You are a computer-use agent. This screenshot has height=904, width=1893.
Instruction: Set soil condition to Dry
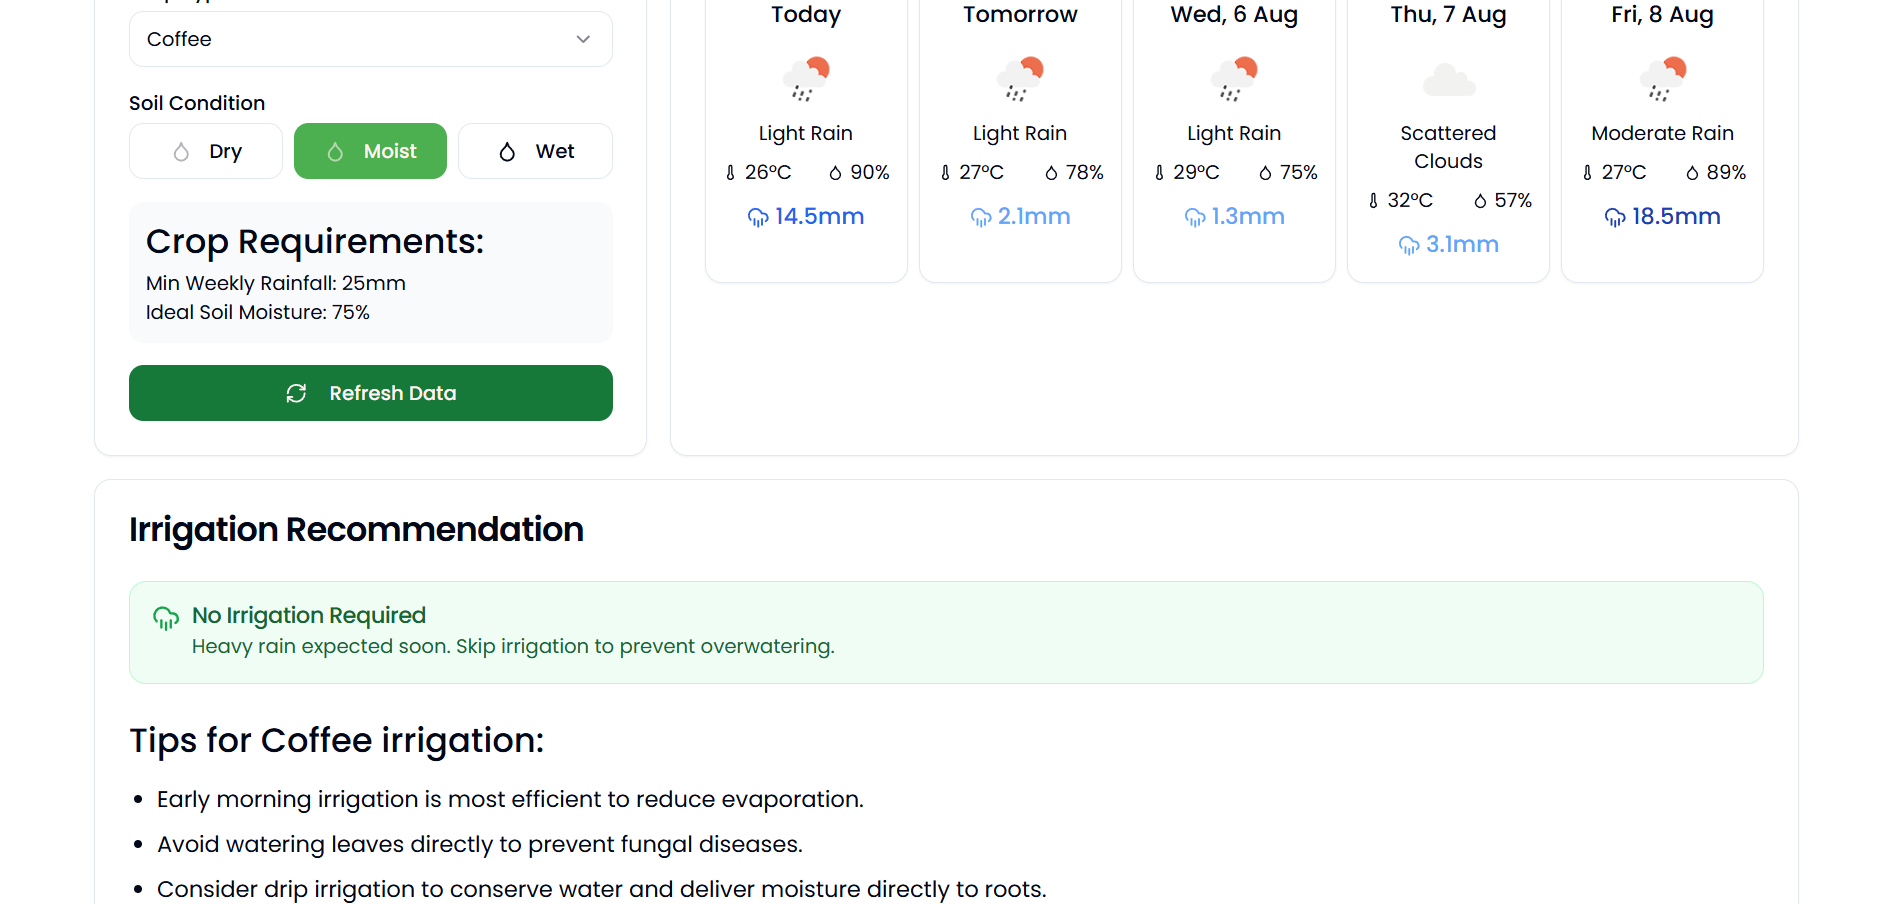(206, 151)
